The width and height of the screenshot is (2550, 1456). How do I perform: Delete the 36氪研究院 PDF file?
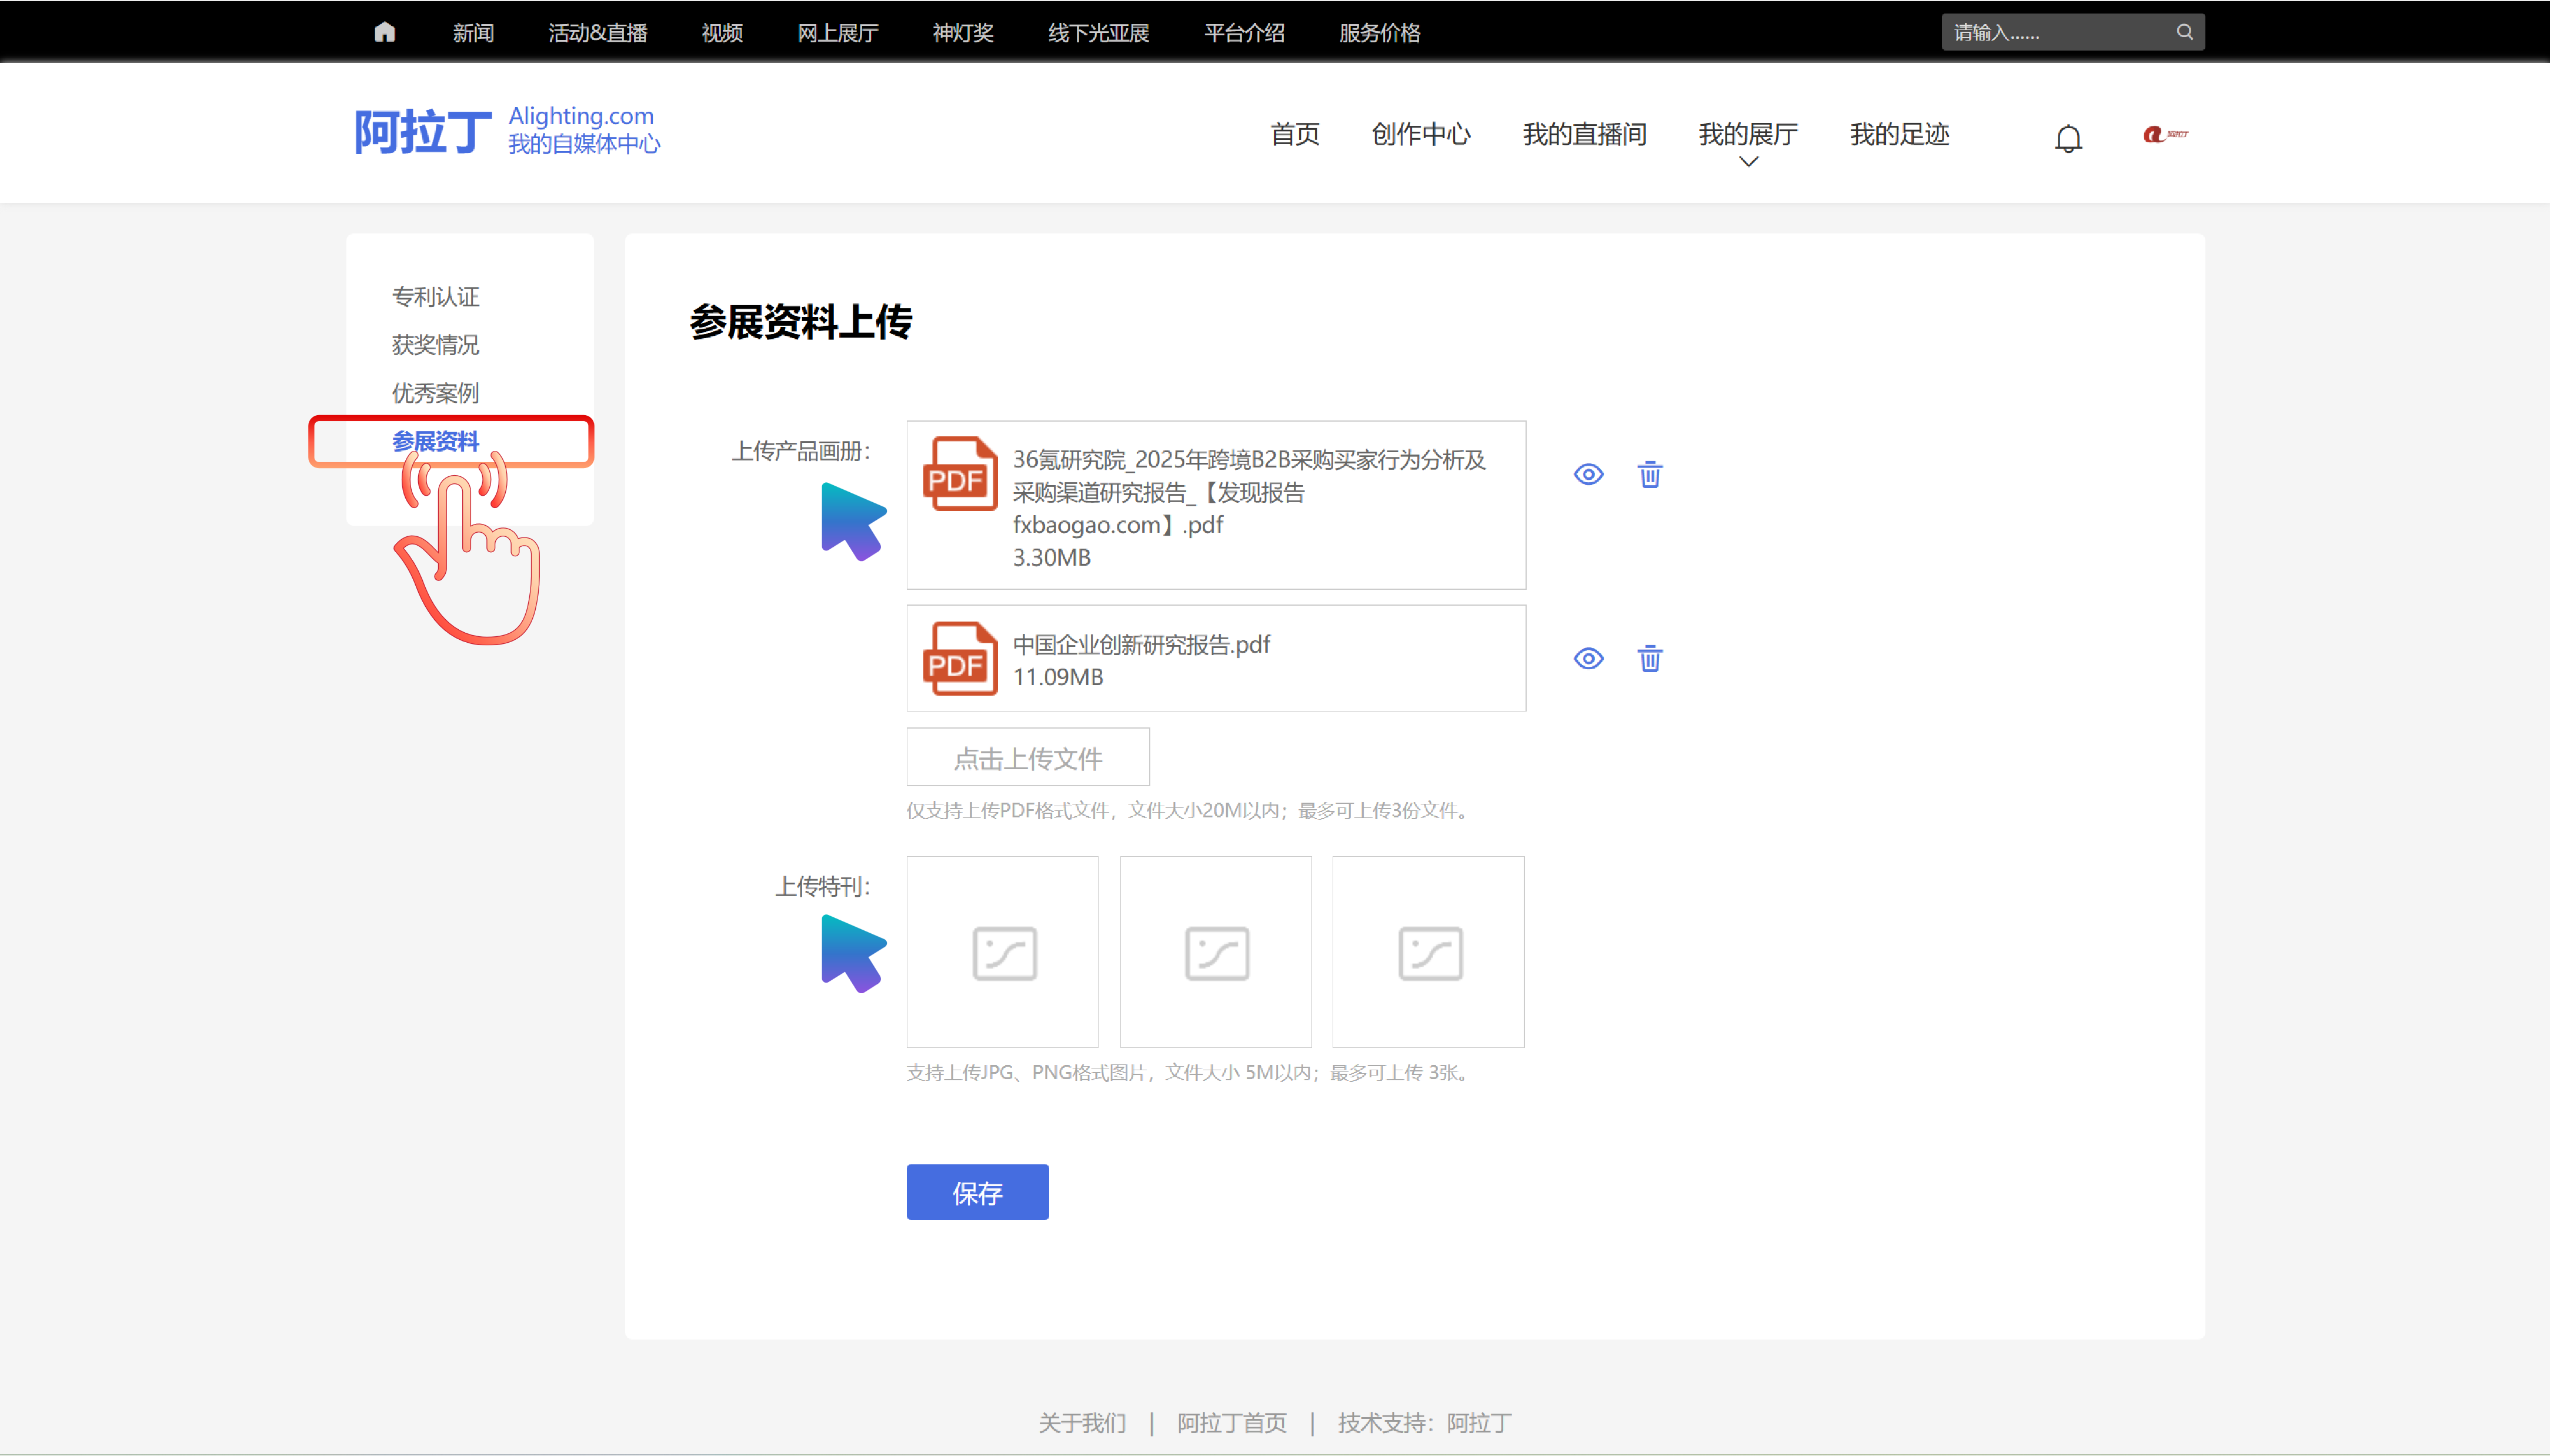pyautogui.click(x=1650, y=474)
